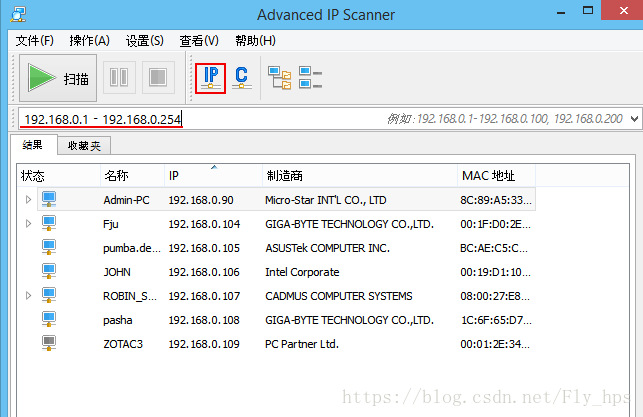Click IP address 192.168.0.109
Screen dimensions: 643x417
[x=204, y=344]
